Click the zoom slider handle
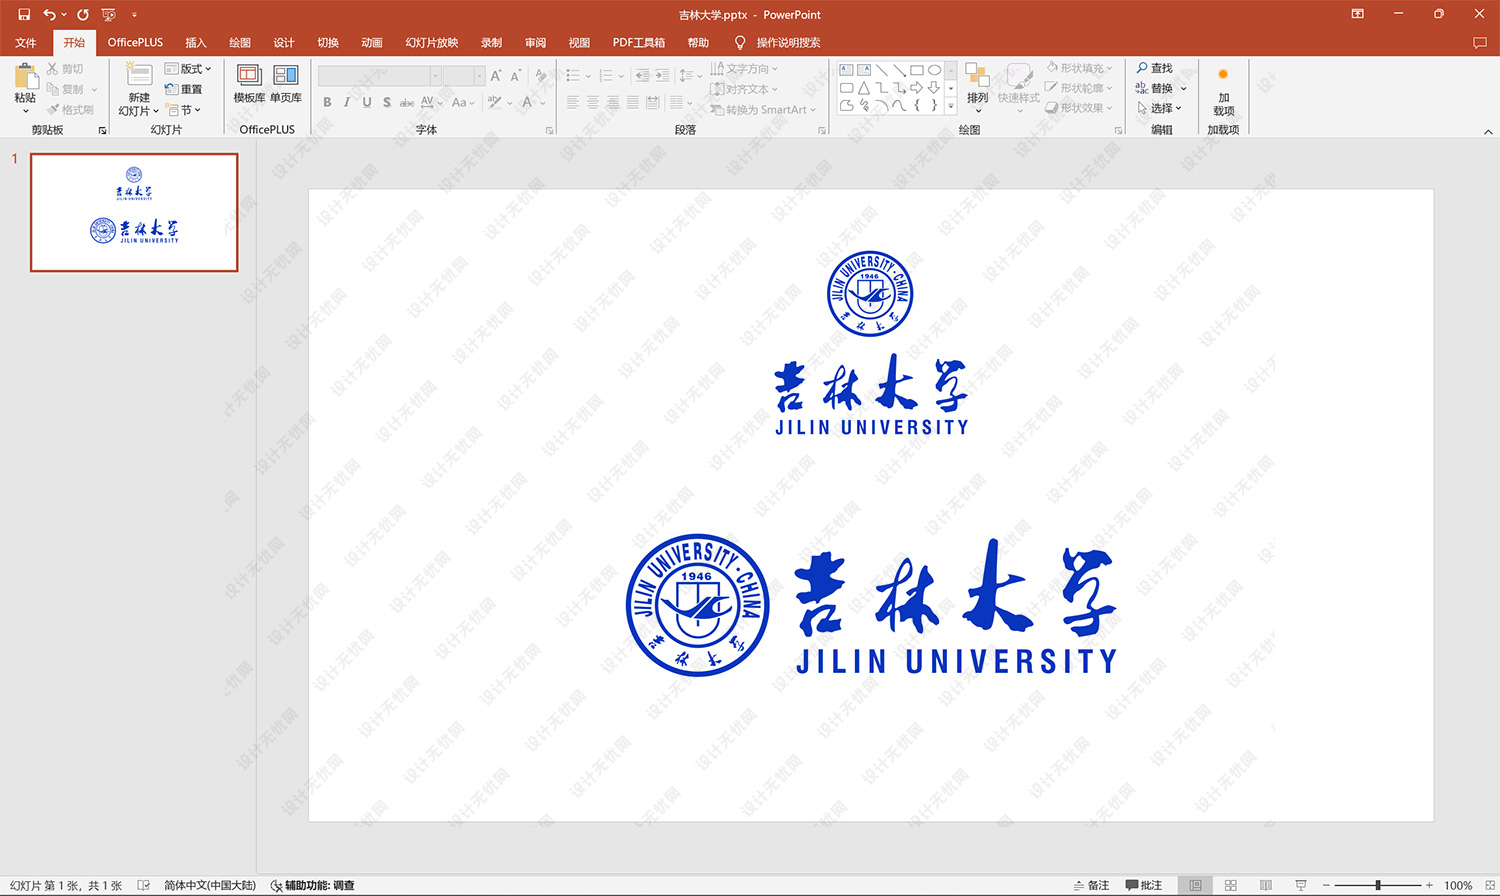This screenshot has width=1500, height=896. (1378, 885)
